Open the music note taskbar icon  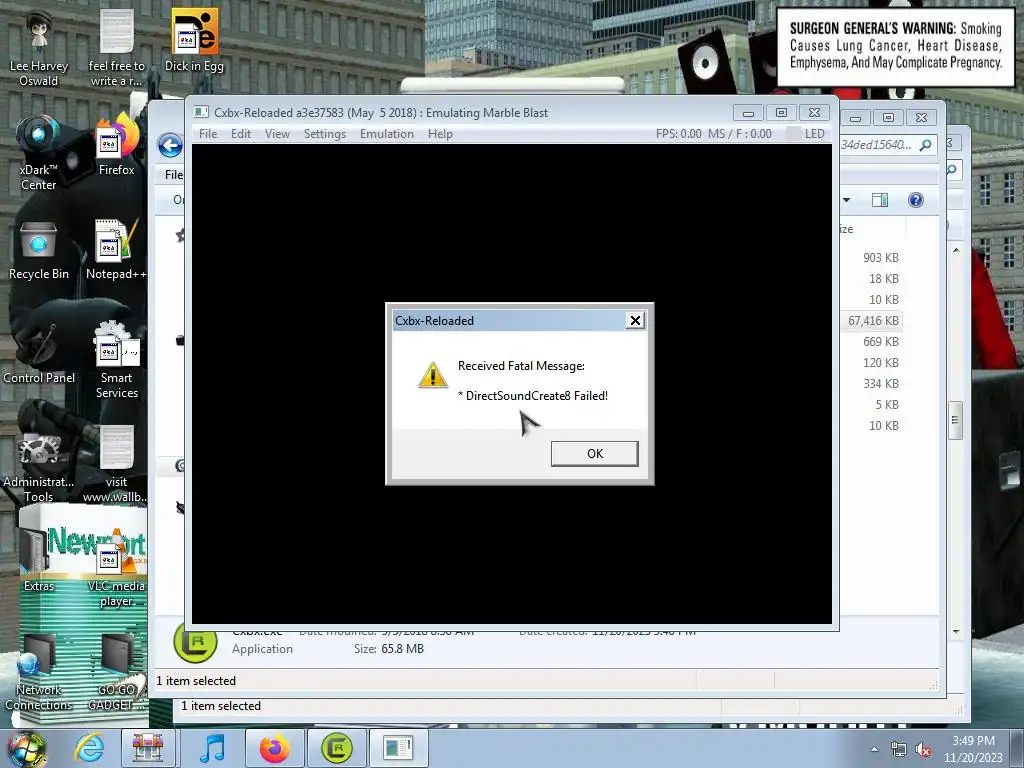(x=212, y=748)
